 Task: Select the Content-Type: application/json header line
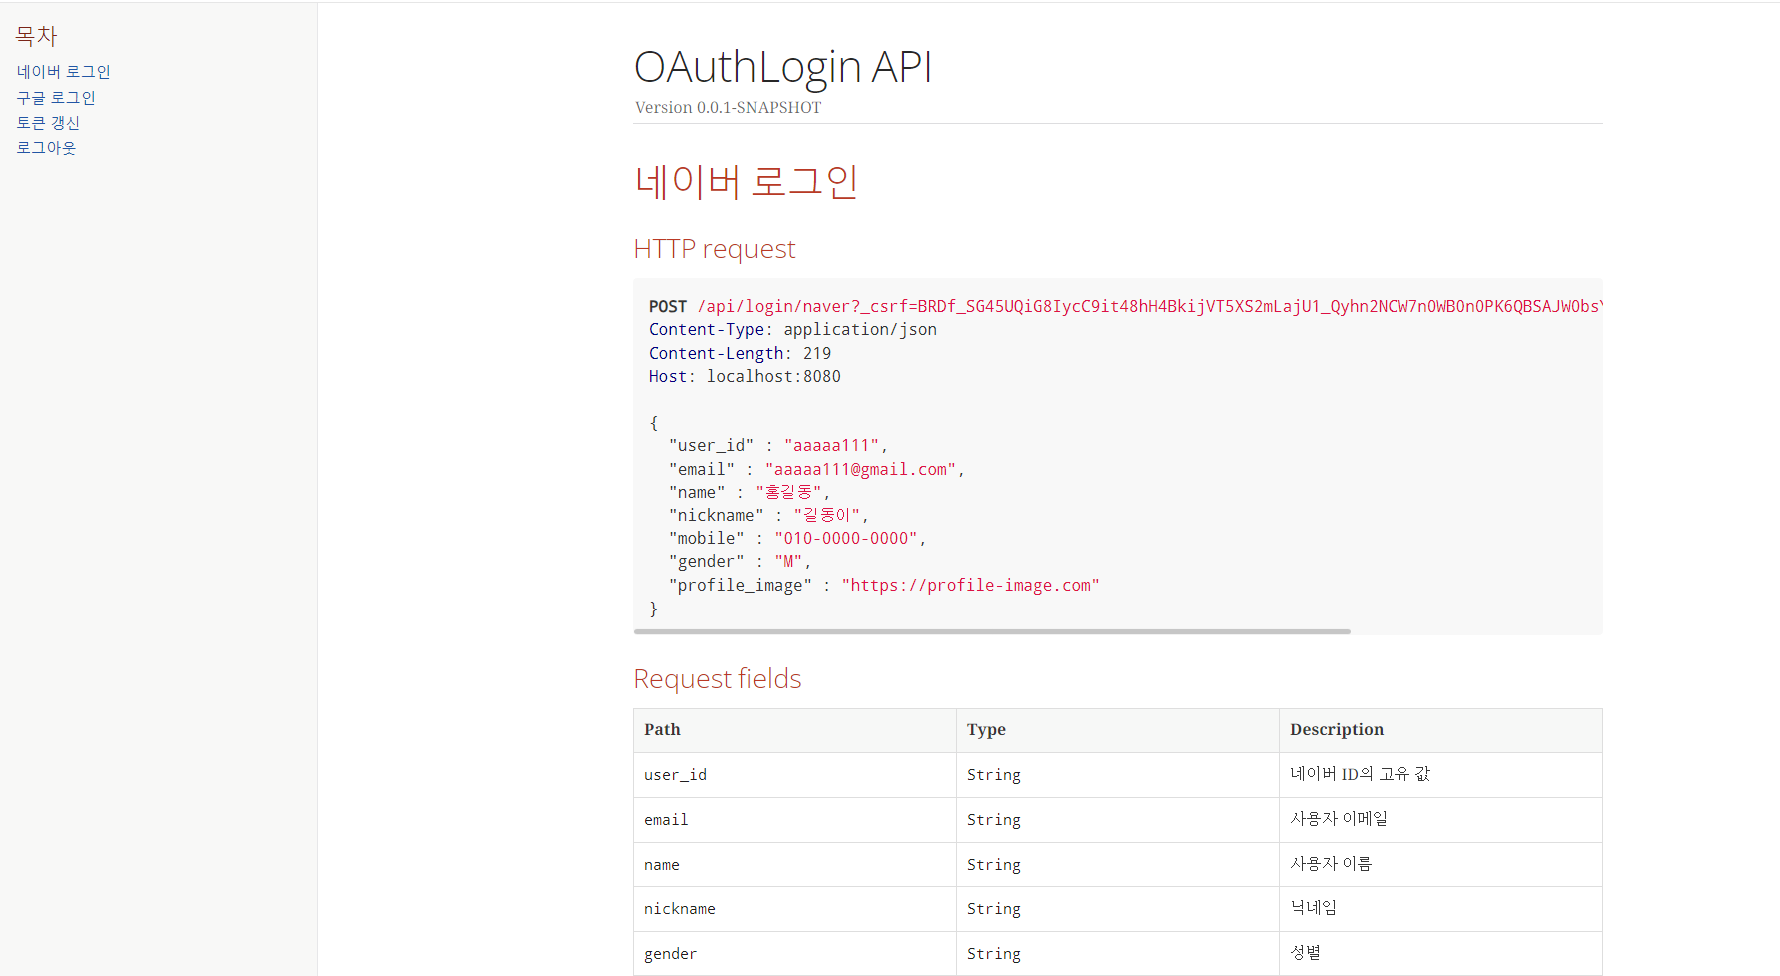click(x=793, y=329)
